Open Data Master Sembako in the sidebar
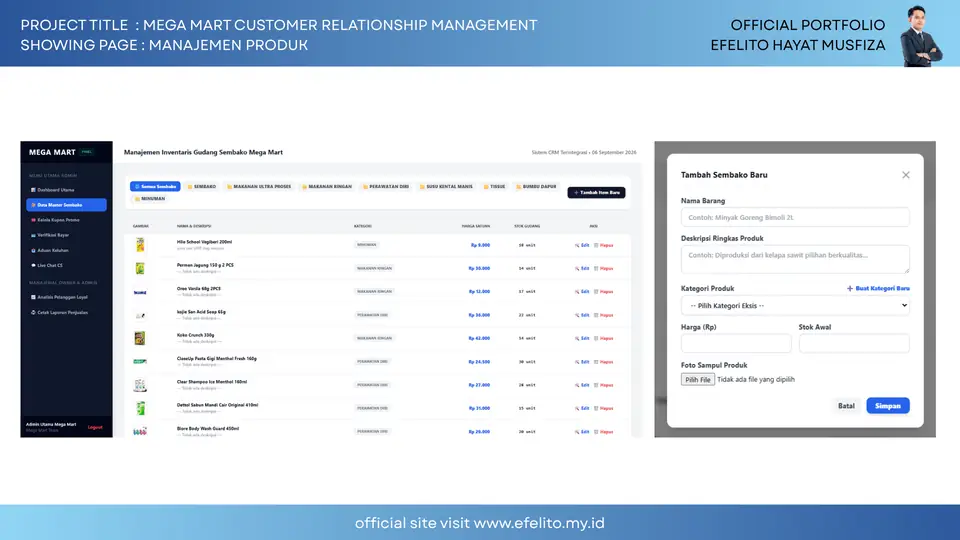 pos(66,205)
